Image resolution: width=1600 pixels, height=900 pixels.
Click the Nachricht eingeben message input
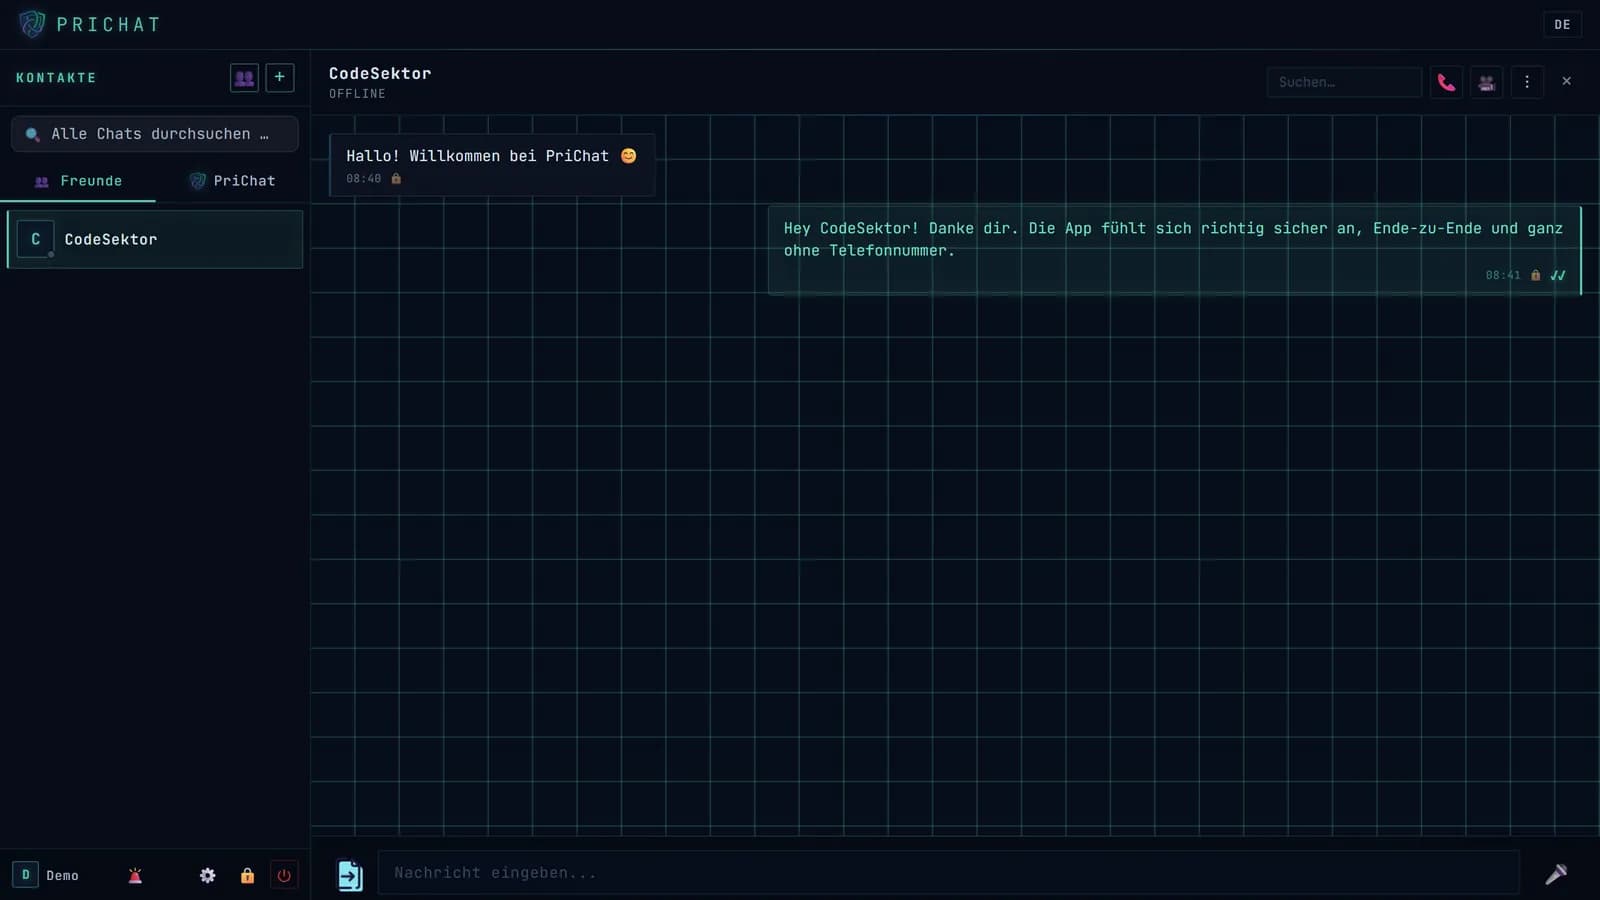pyautogui.click(x=948, y=873)
